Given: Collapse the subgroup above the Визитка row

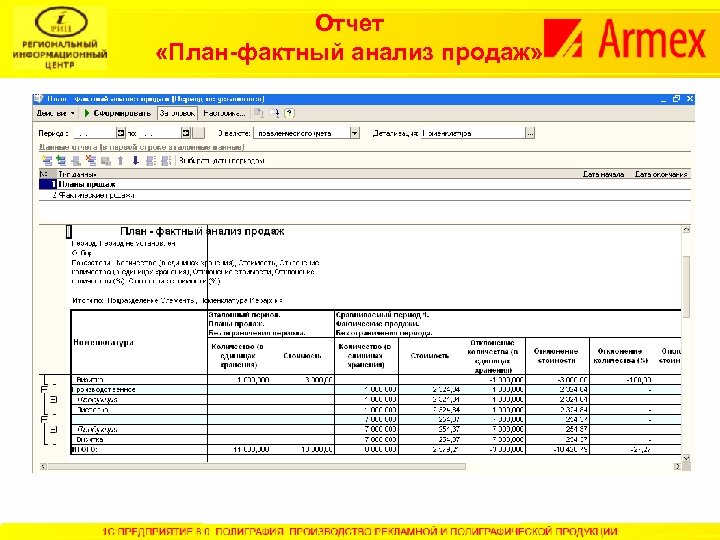Looking at the screenshot, I should (x=54, y=429).
